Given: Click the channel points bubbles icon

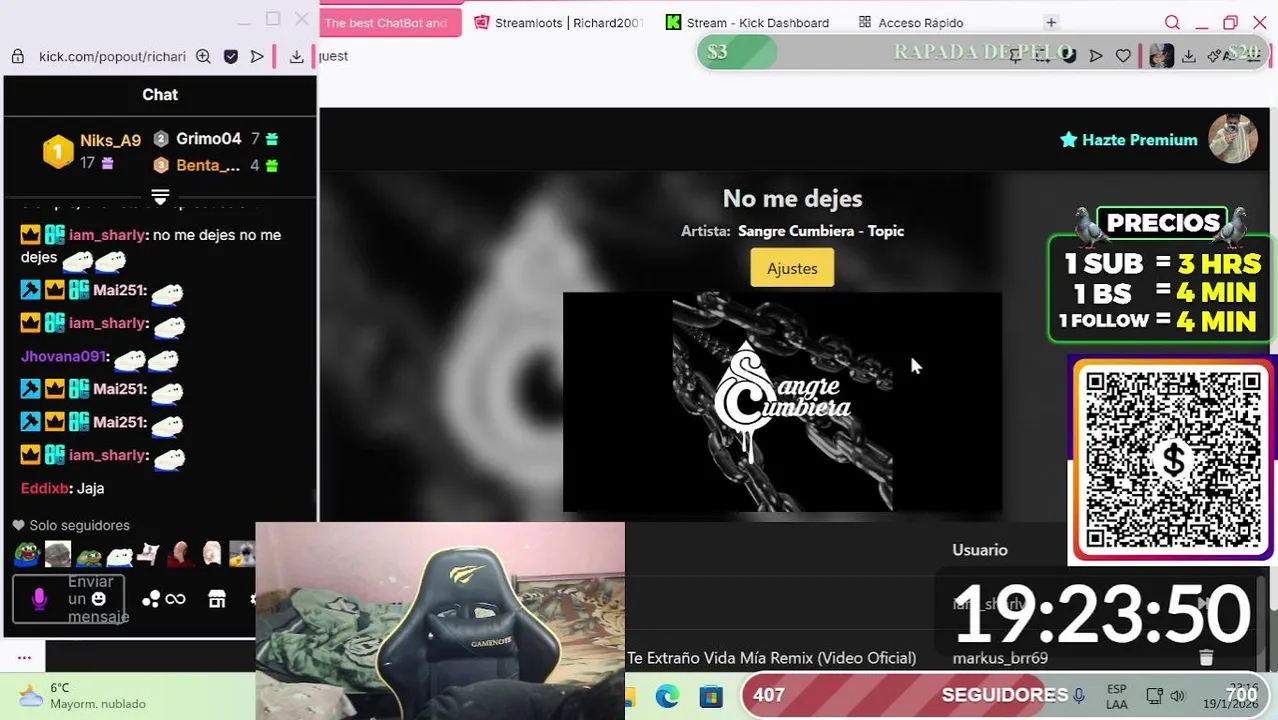Looking at the screenshot, I should 151,599.
